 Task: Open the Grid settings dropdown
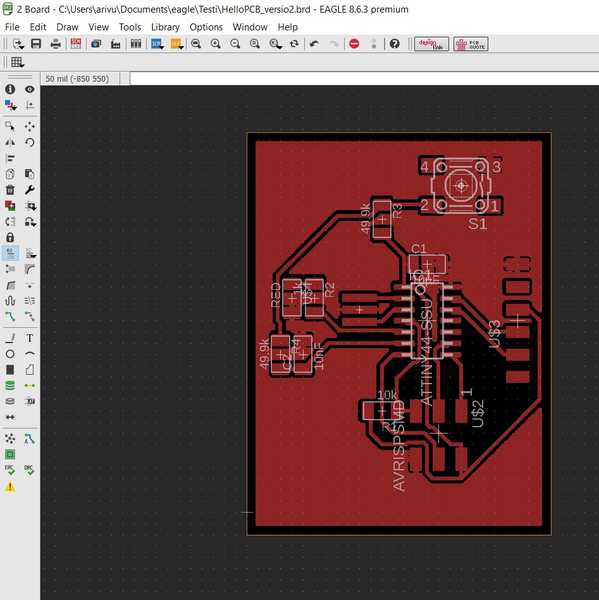click(x=17, y=62)
